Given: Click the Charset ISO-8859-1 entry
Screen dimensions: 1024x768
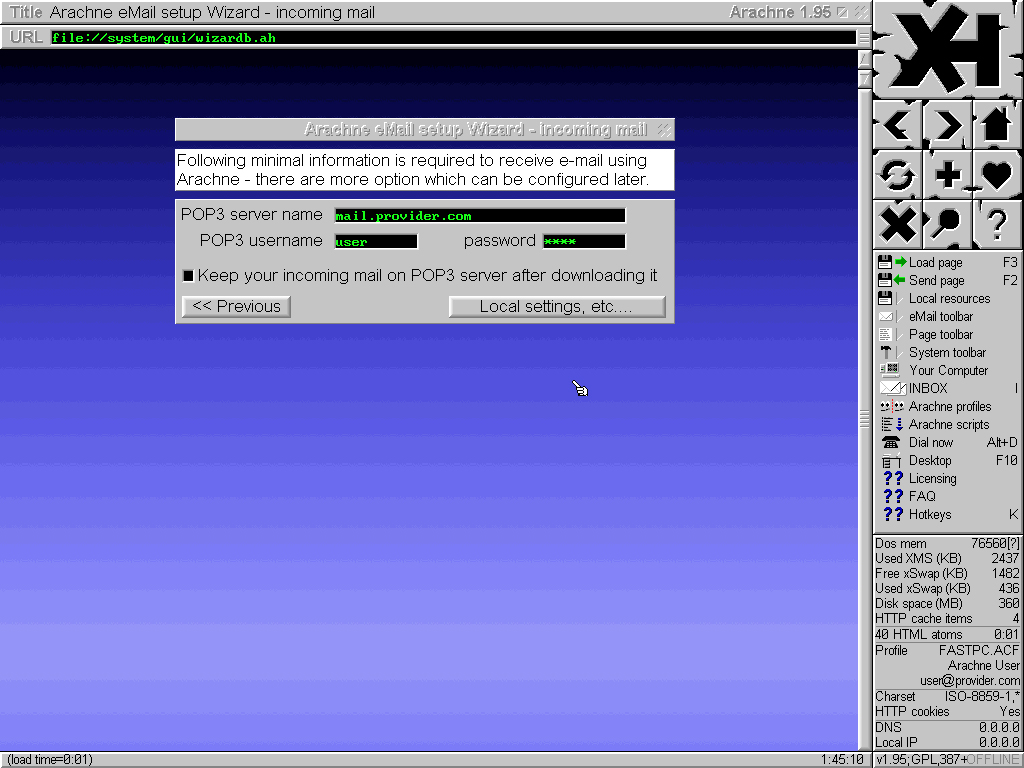Looking at the screenshot, I should pyautogui.click(x=948, y=696).
